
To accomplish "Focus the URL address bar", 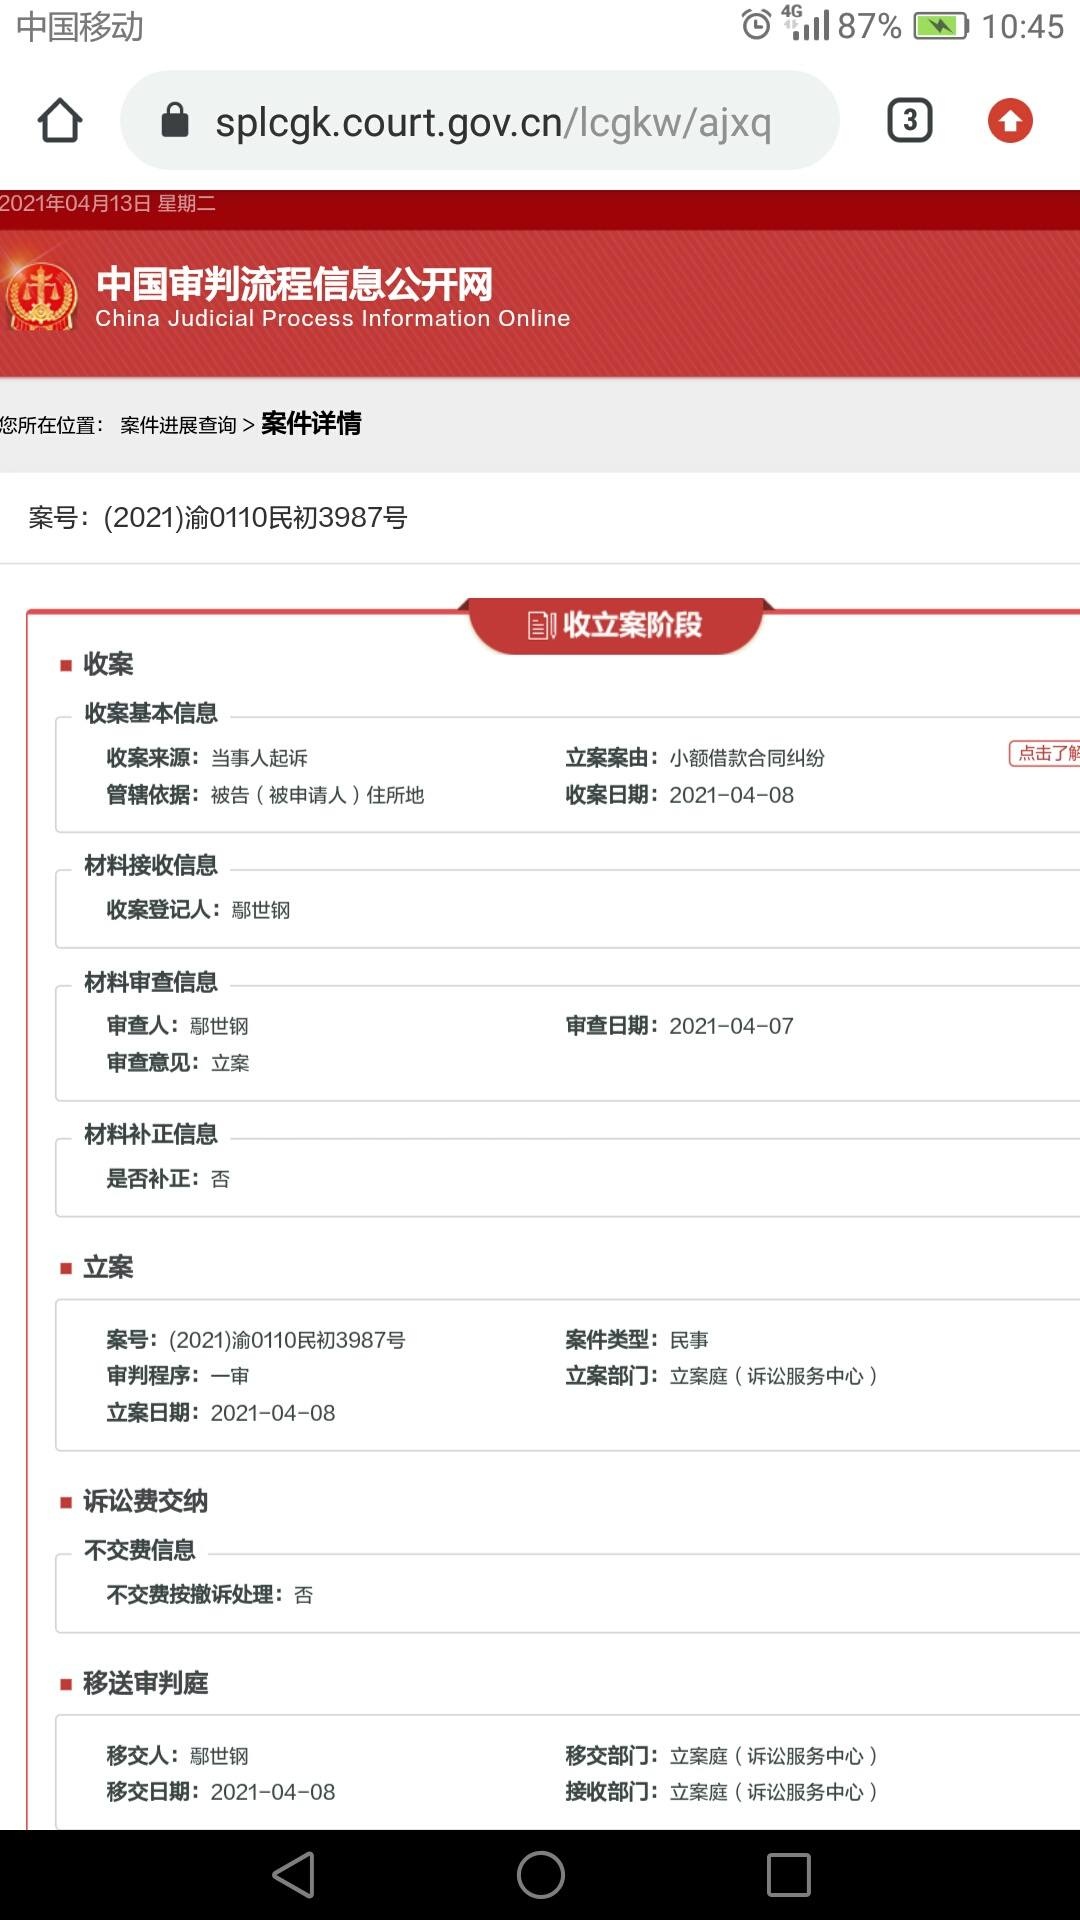I will (x=492, y=122).
